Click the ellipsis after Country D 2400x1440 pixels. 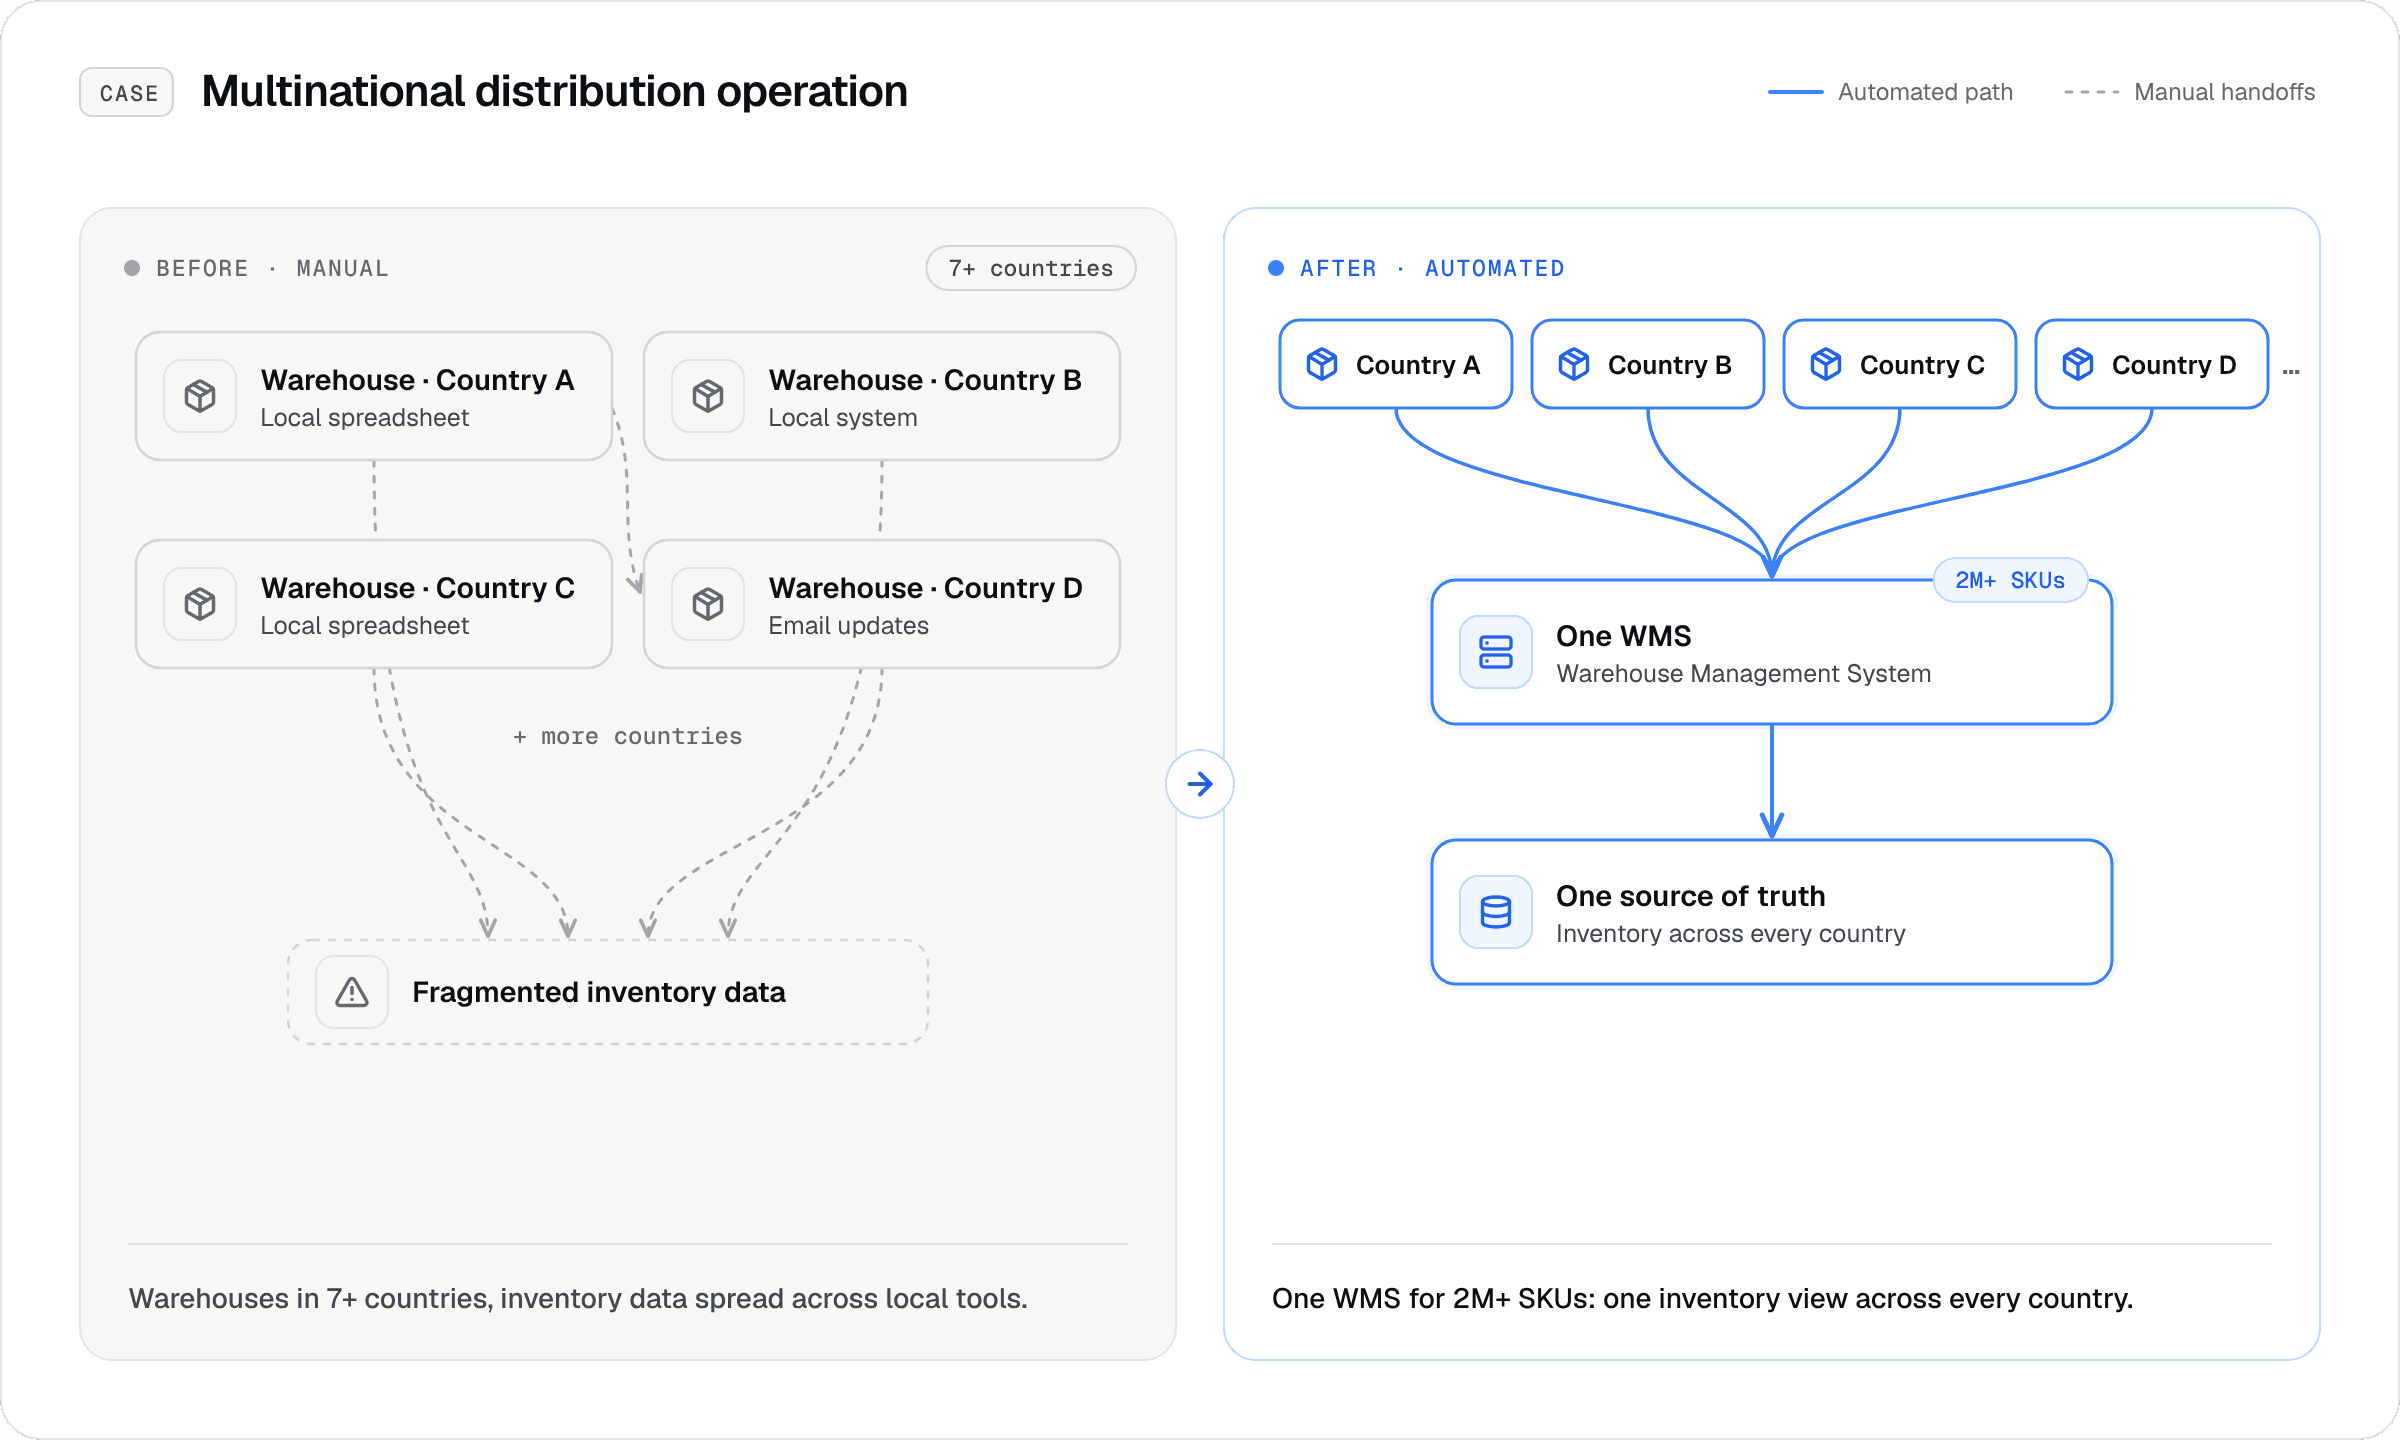2292,371
